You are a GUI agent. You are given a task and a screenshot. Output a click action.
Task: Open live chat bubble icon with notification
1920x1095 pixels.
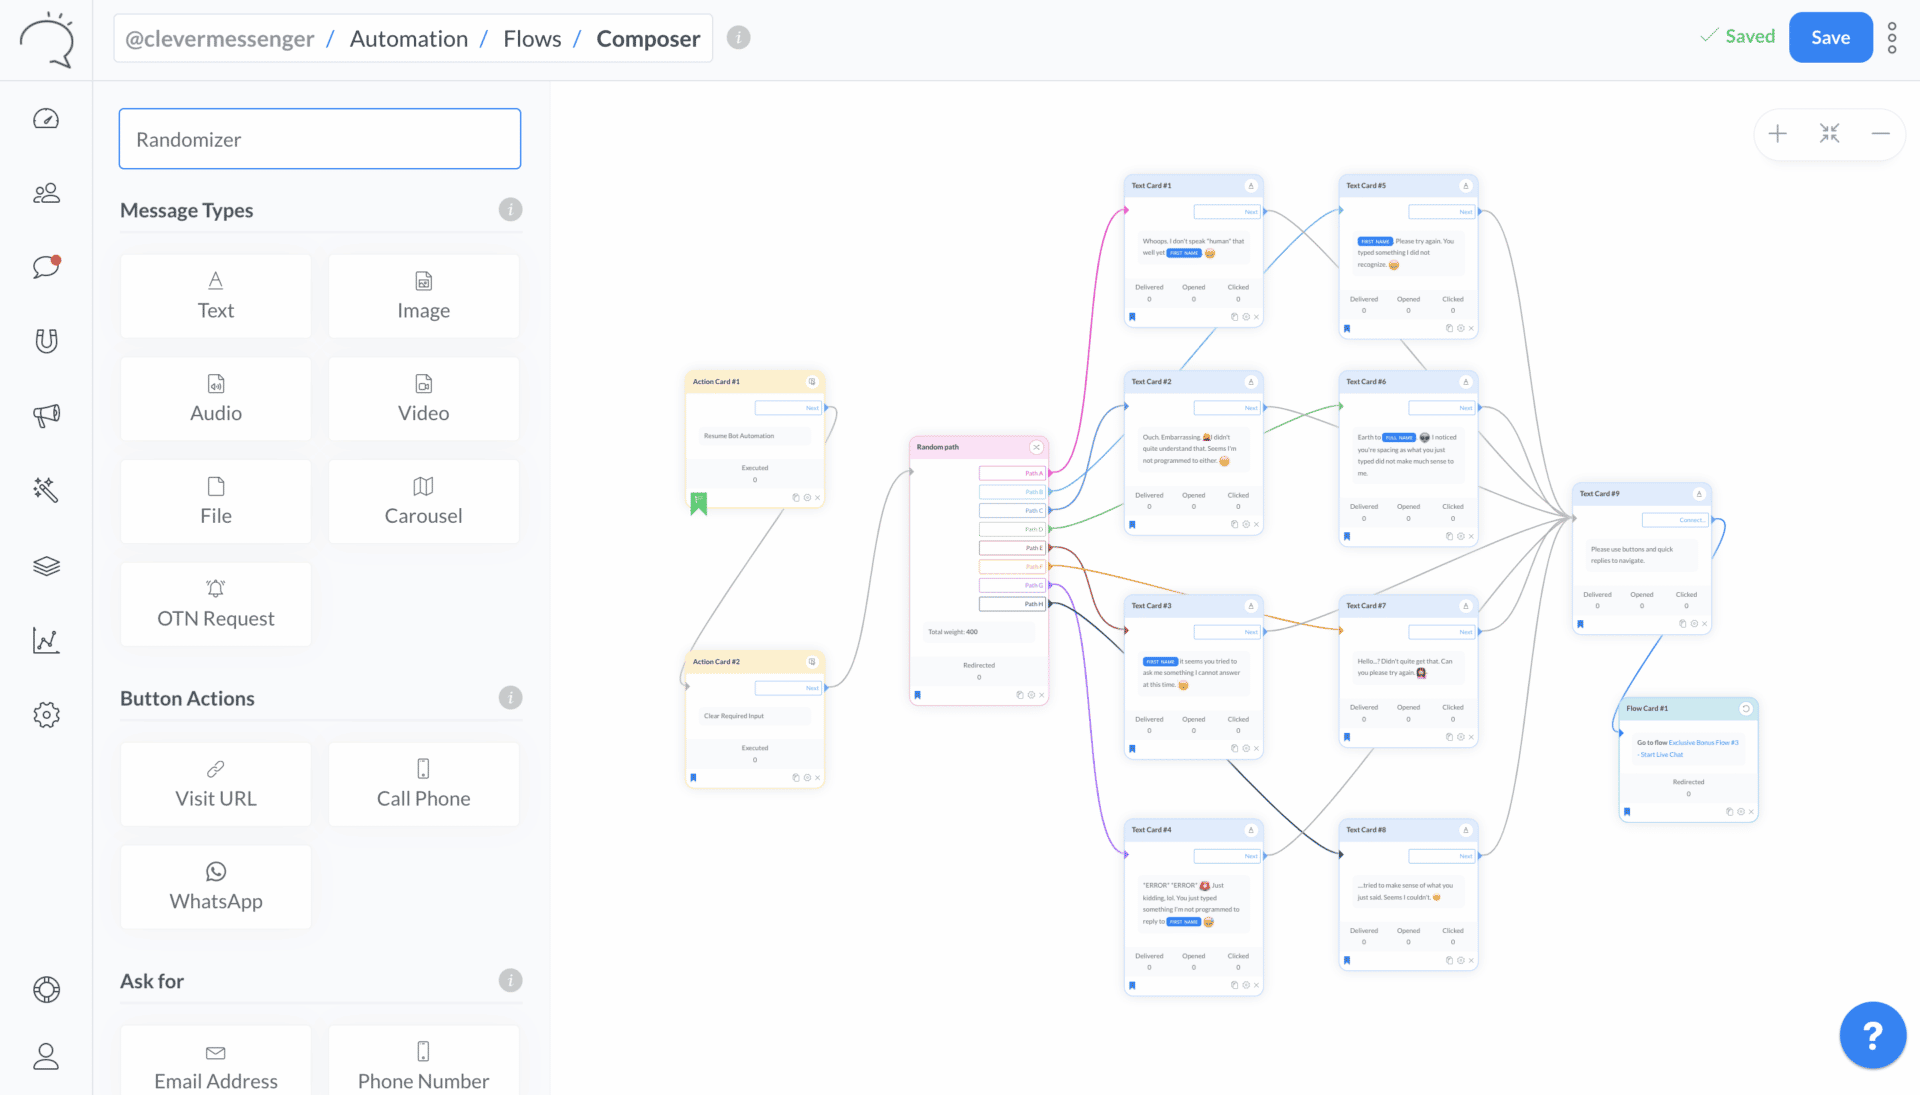coord(46,266)
